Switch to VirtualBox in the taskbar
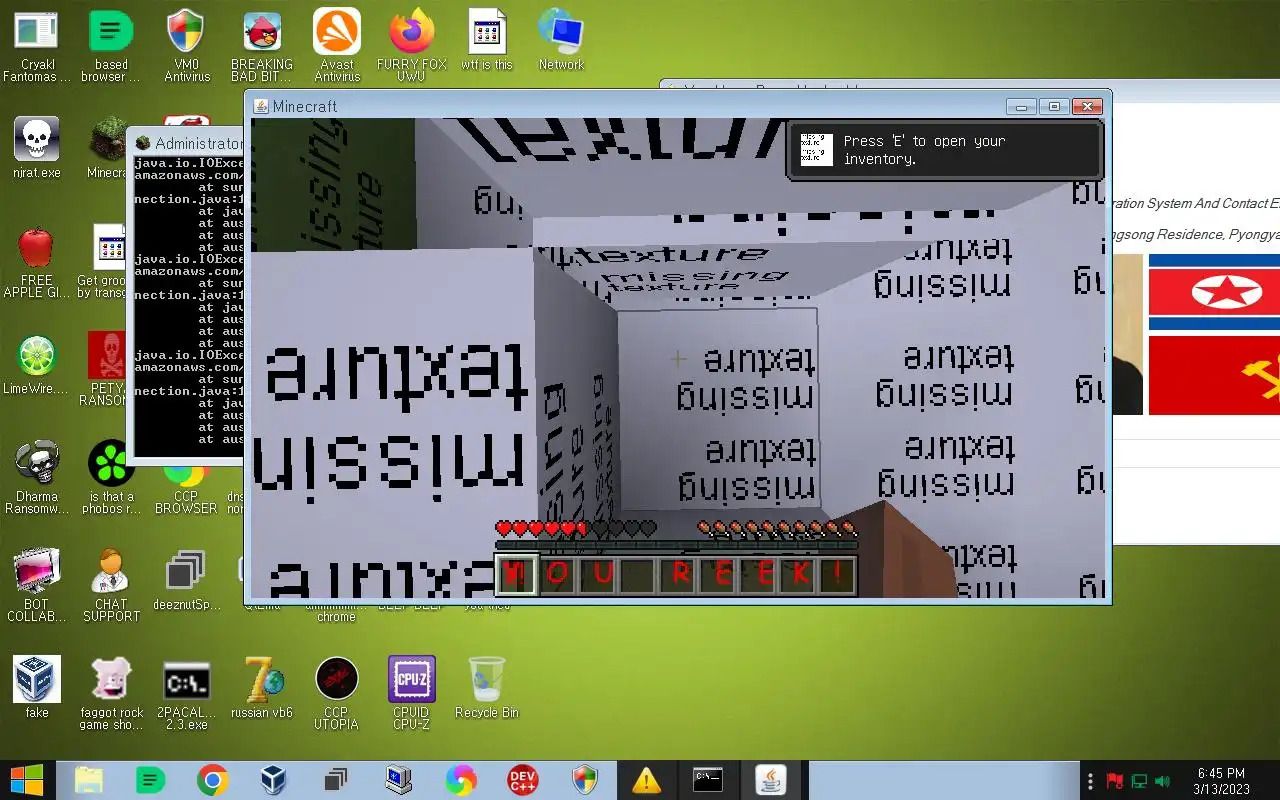The image size is (1280, 800). click(x=274, y=780)
